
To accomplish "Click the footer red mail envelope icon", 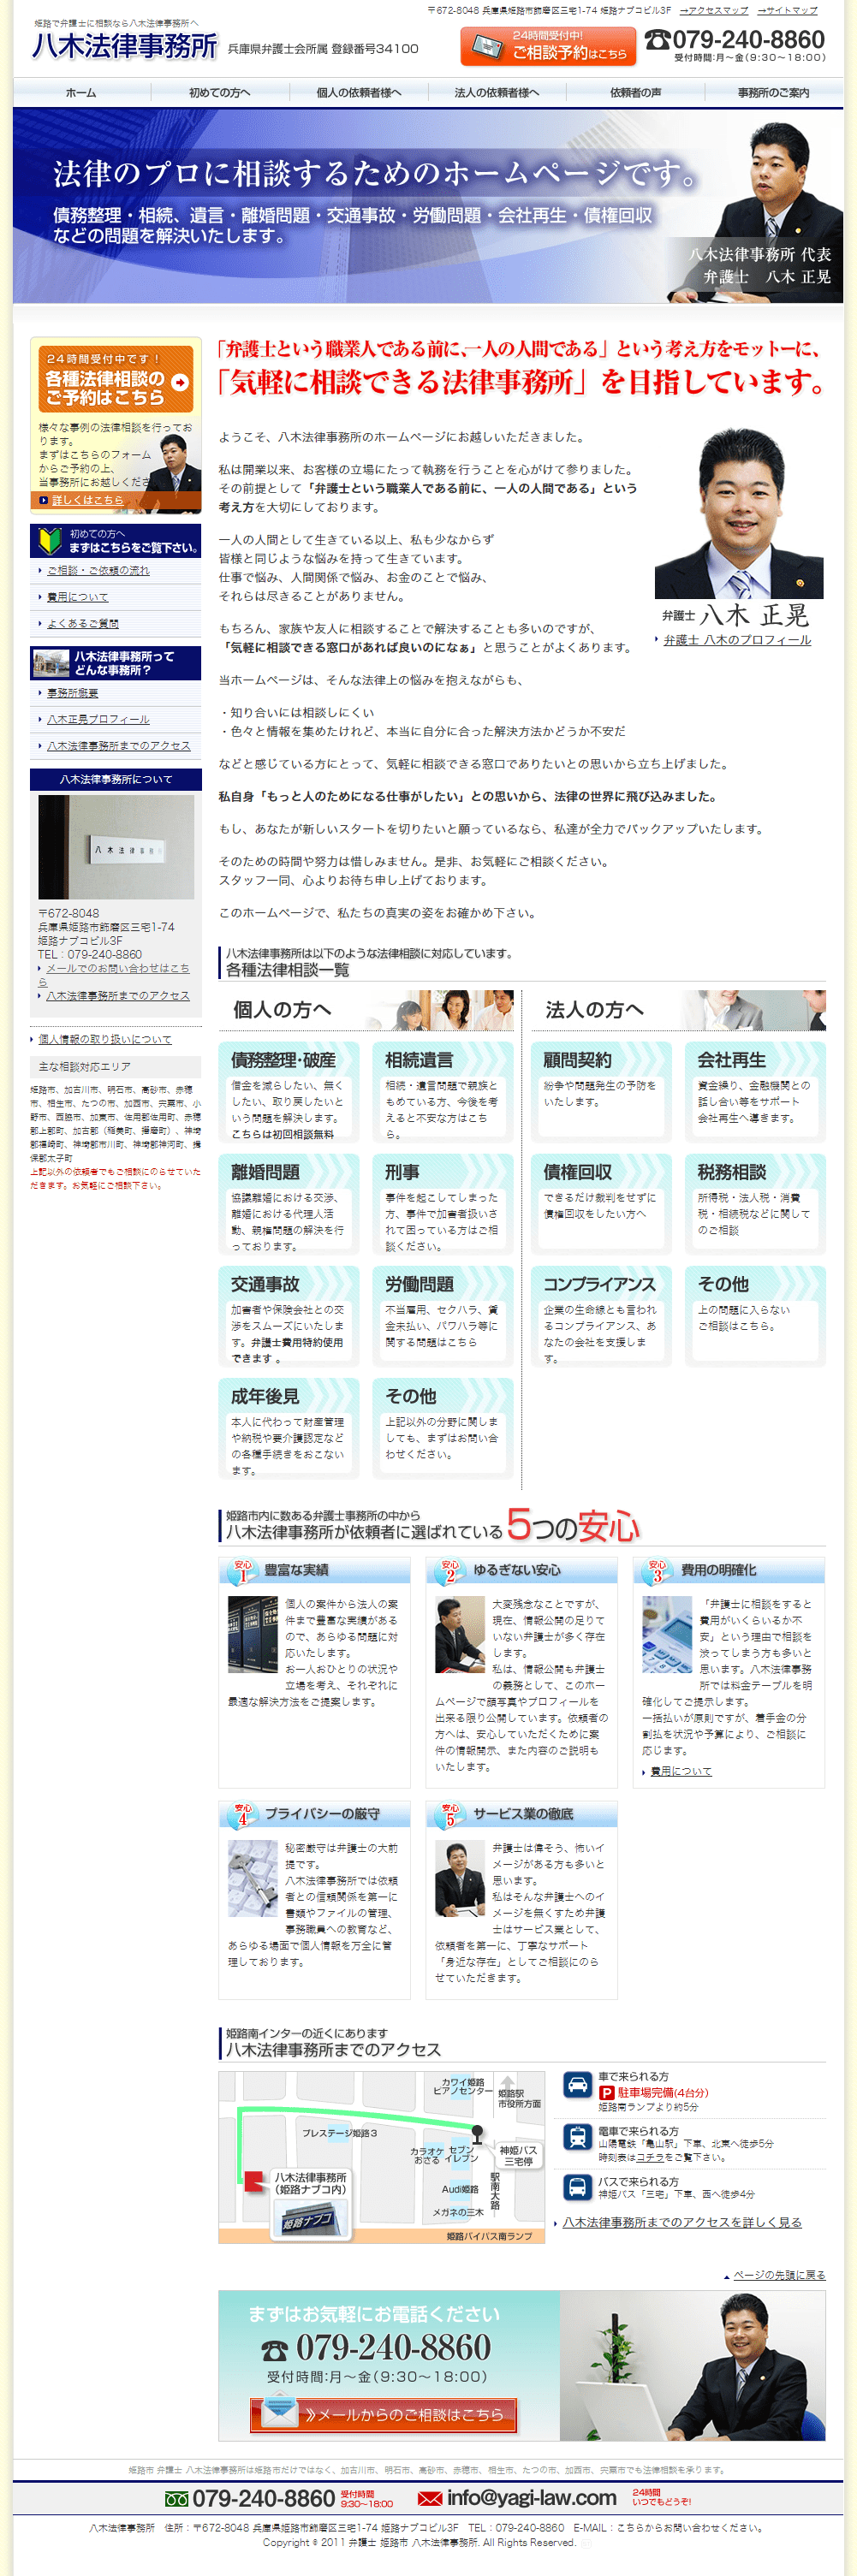I will tap(430, 2499).
